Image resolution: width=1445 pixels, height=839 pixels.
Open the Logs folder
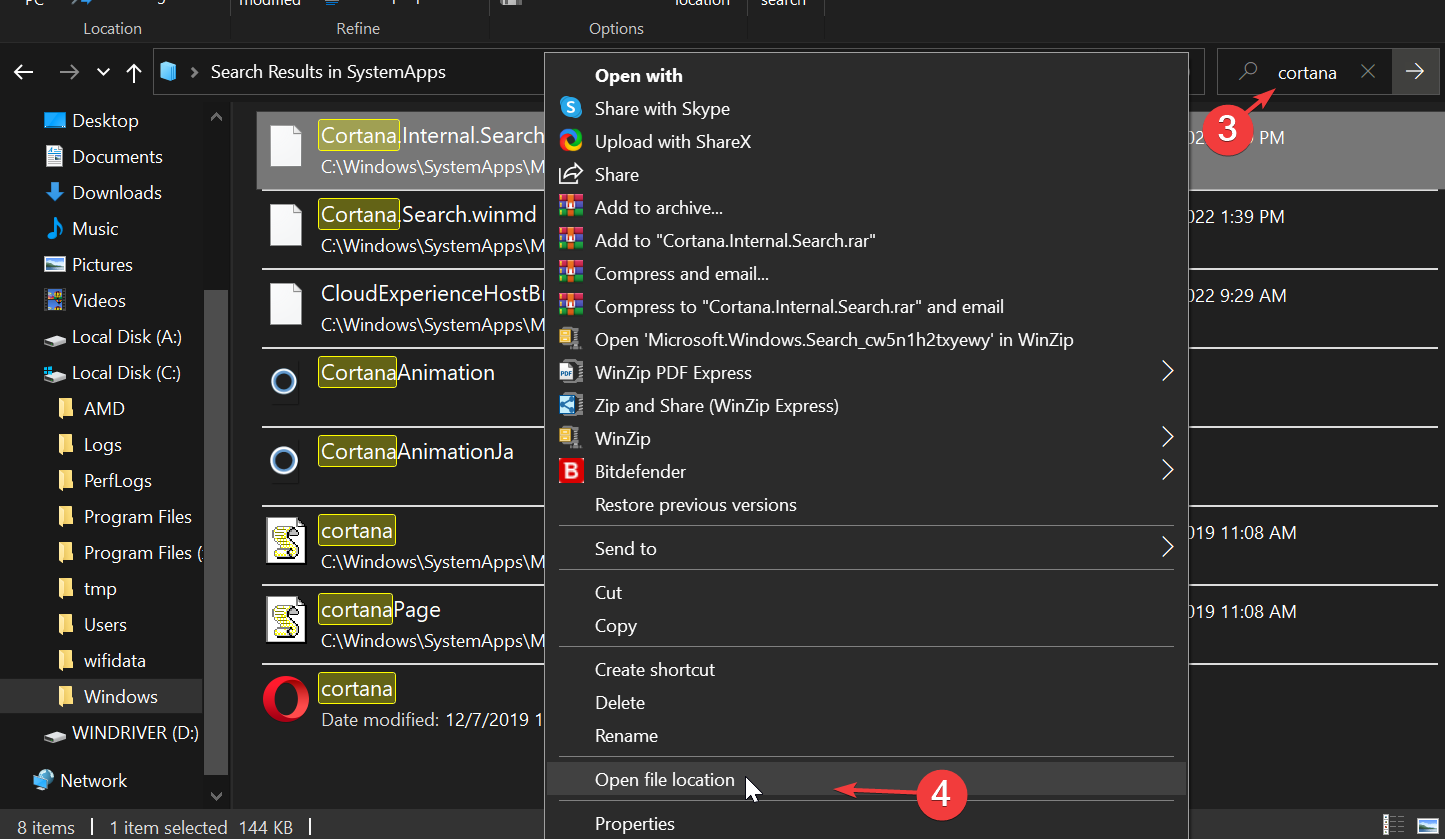[103, 444]
